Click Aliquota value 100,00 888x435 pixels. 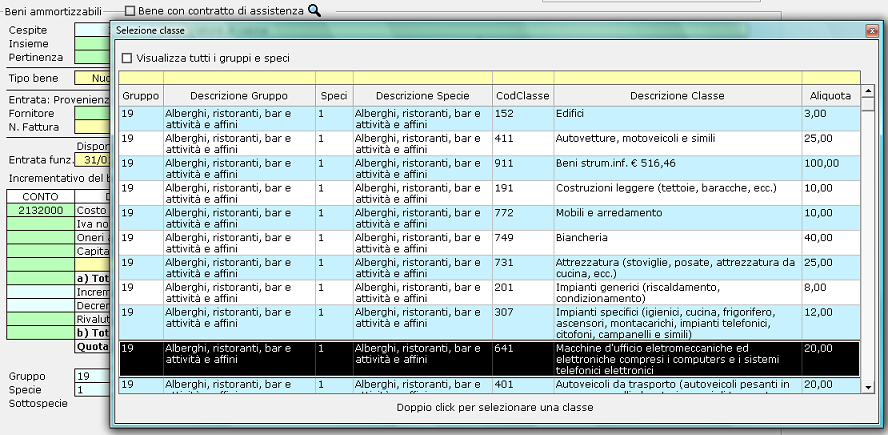830,169
